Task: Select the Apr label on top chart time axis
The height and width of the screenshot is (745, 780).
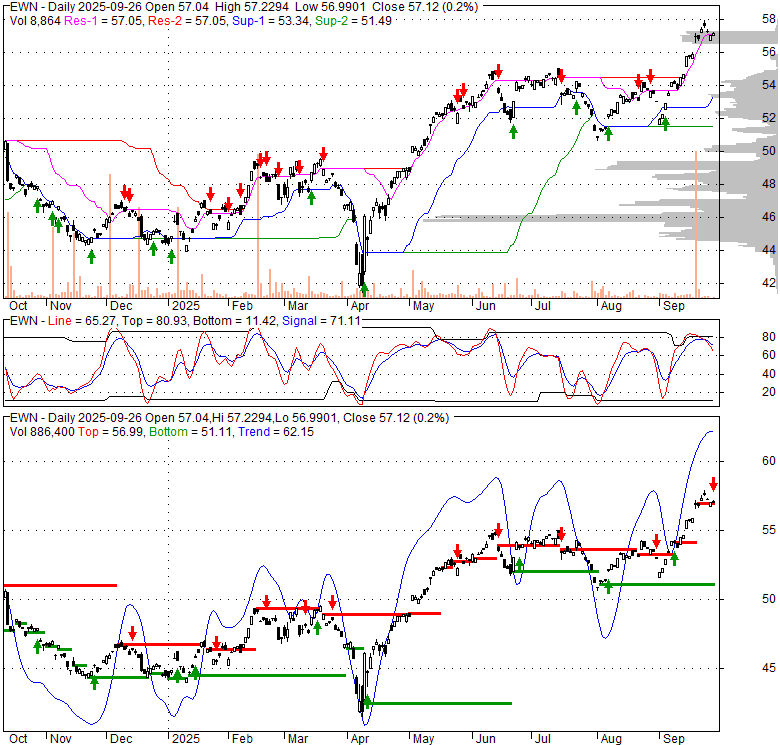Action: point(360,306)
